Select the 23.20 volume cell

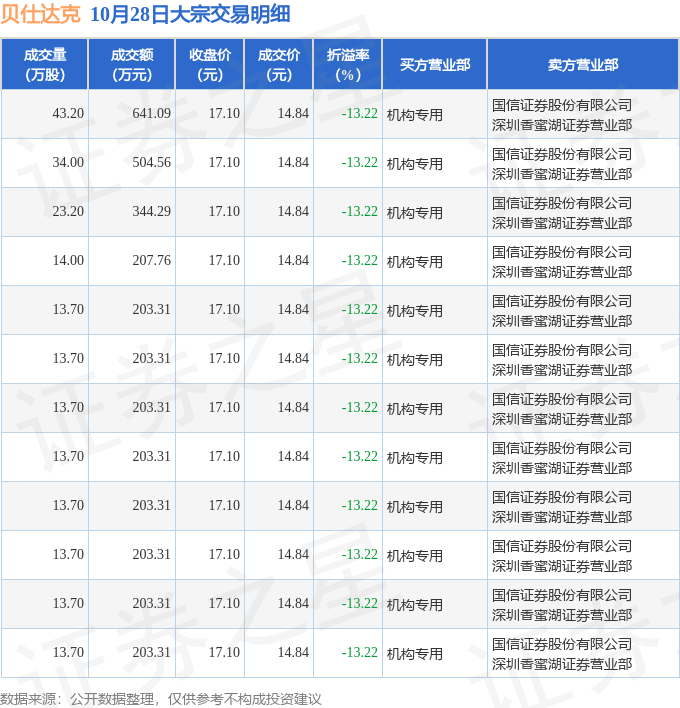pos(68,212)
